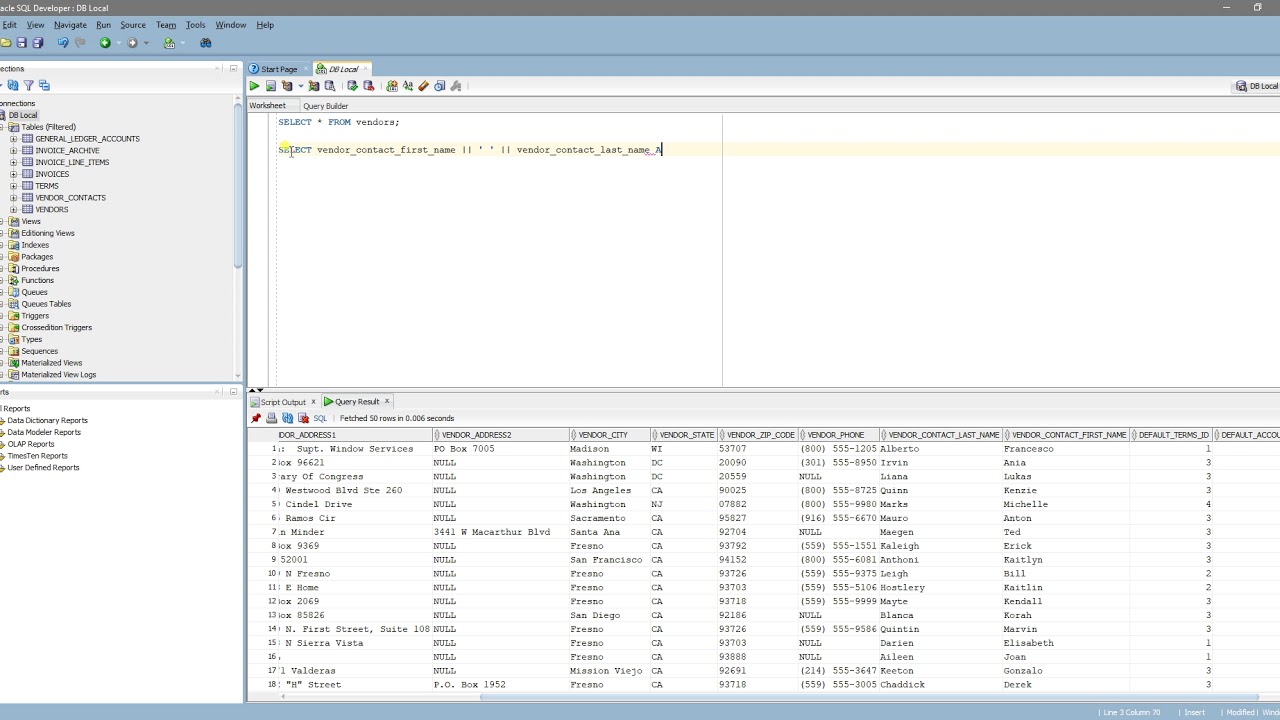1280x720 pixels.
Task: Clear the worksheet with the eraser icon
Action: click(x=423, y=86)
